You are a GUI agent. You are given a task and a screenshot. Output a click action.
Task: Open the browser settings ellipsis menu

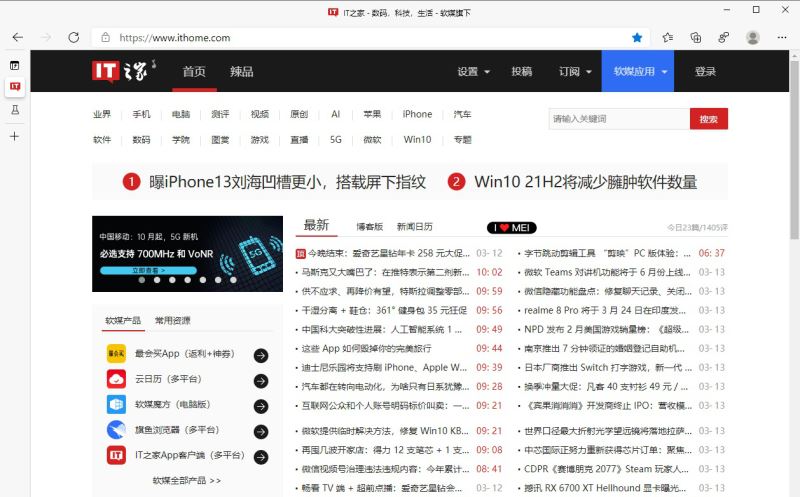(x=782, y=37)
